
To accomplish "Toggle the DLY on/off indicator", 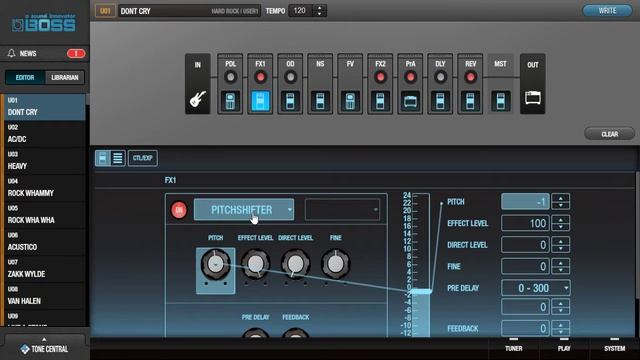I will click(x=440, y=77).
